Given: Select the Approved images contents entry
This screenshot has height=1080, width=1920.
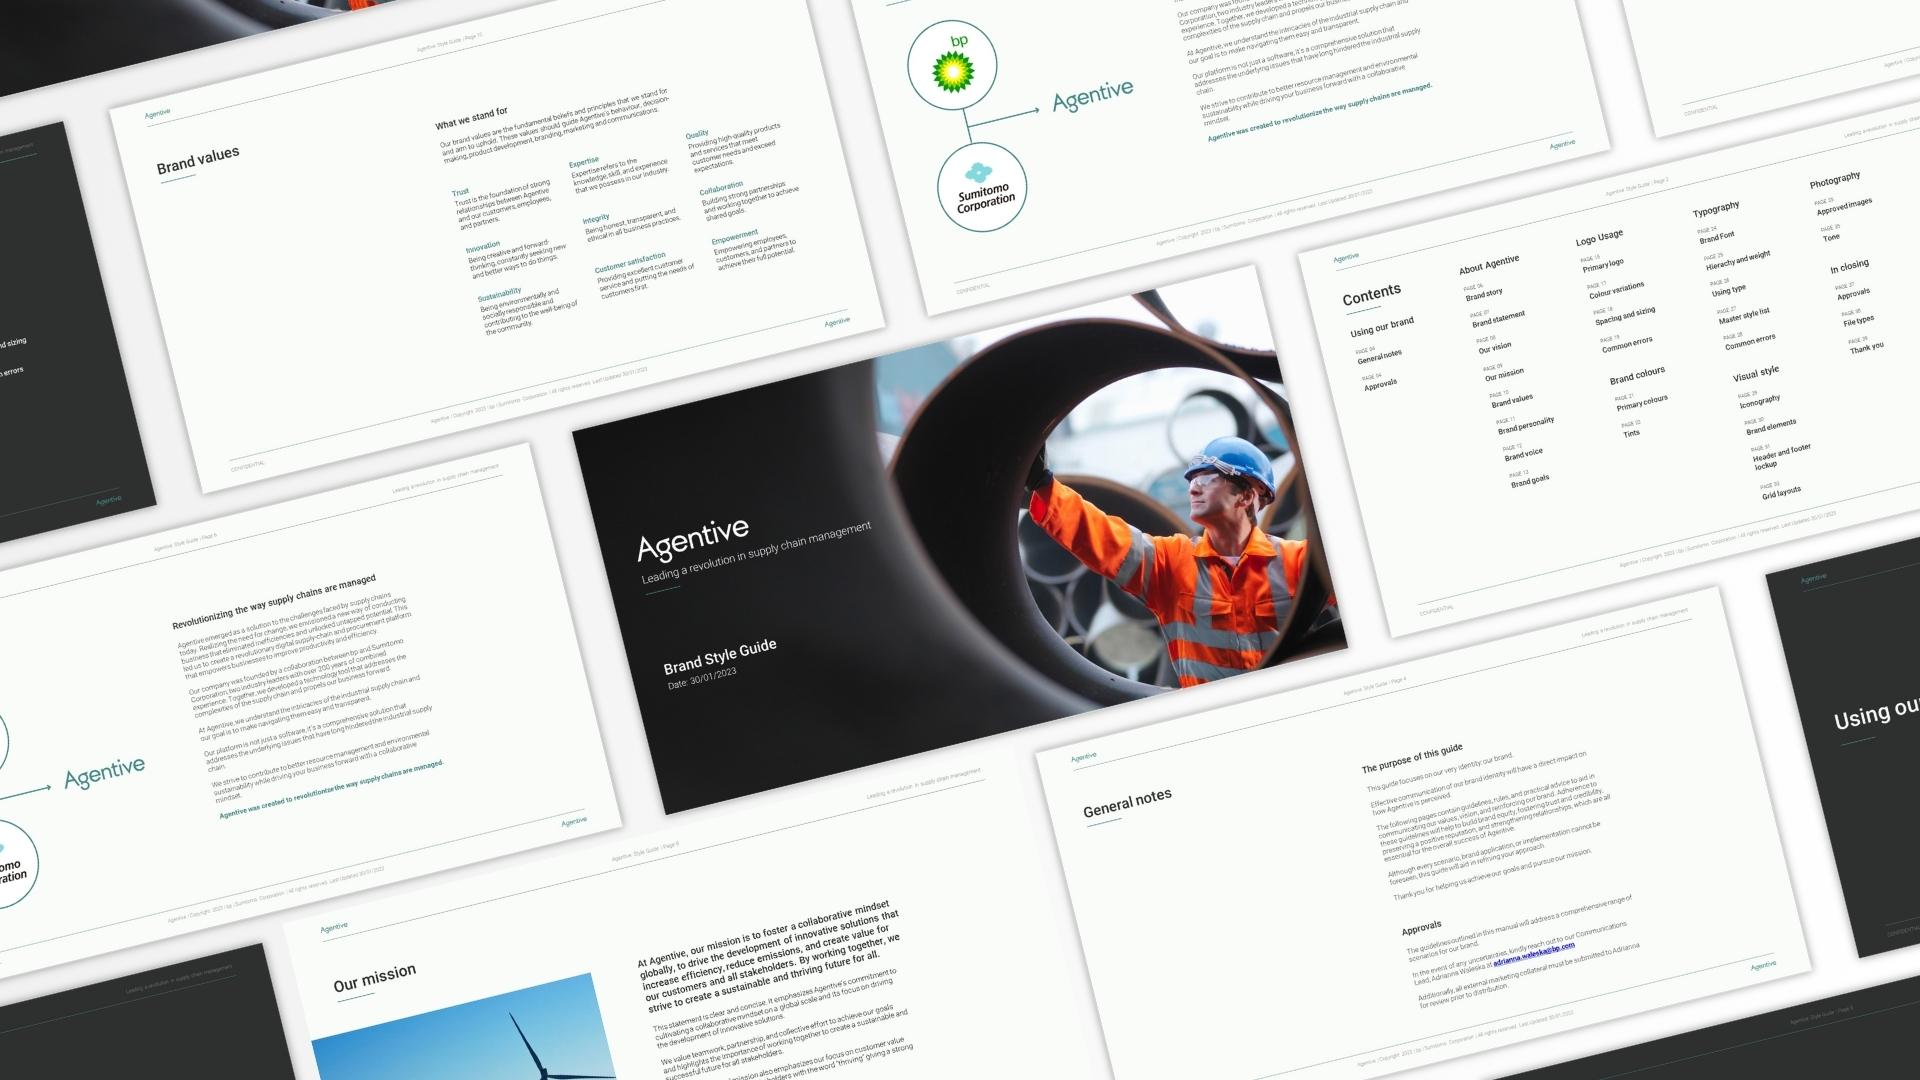Looking at the screenshot, I should click(x=1844, y=205).
